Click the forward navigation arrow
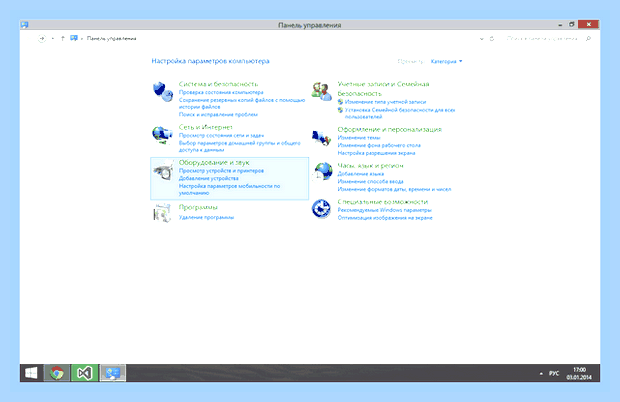The image size is (620, 402). (42, 38)
